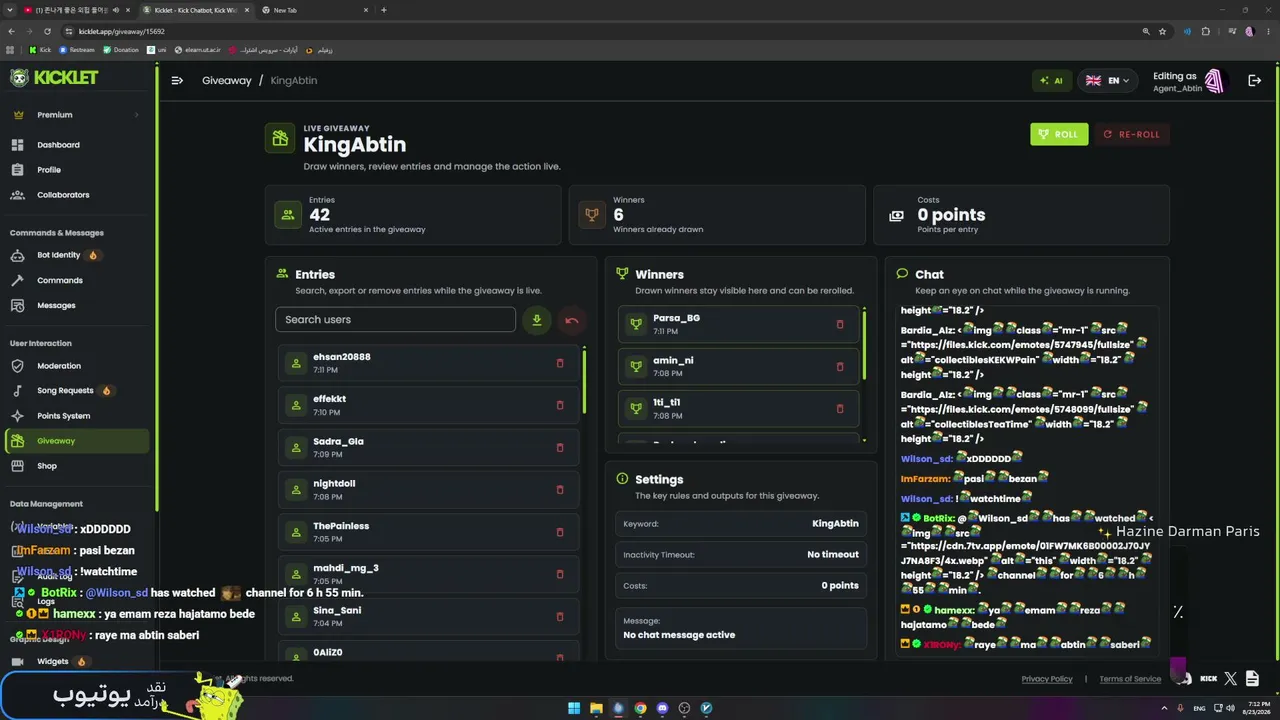Switch to the New Tab browser tab
Screen dimensions: 1280x720
(312, 10)
